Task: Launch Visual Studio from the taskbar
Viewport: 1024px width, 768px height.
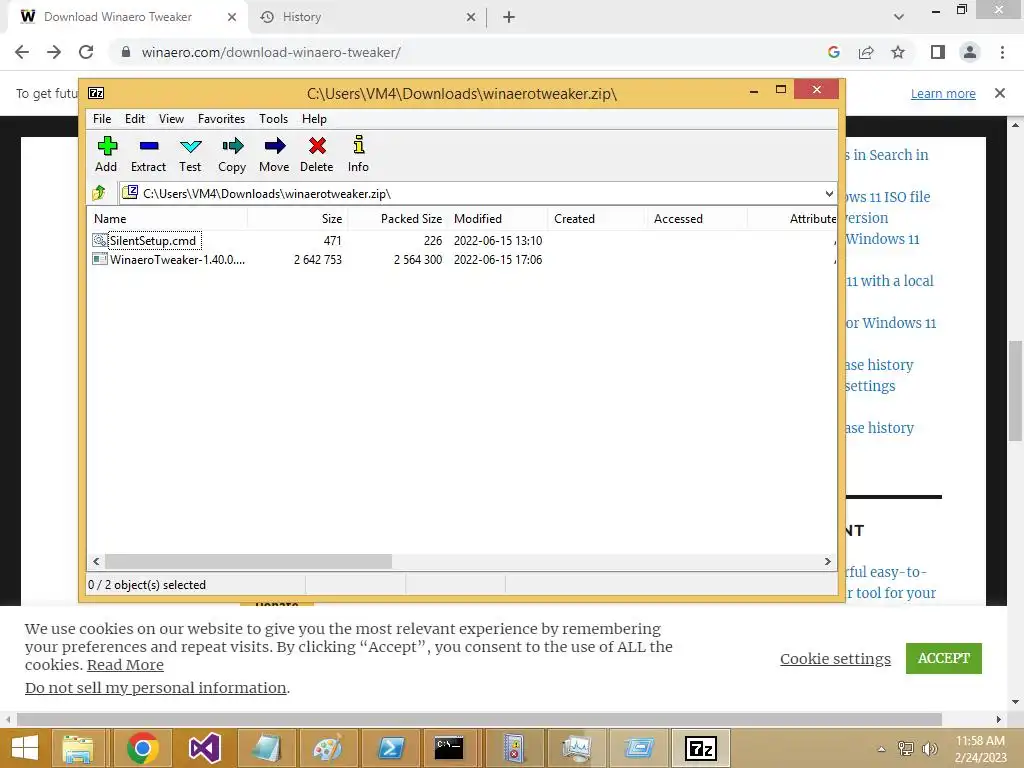Action: point(204,748)
